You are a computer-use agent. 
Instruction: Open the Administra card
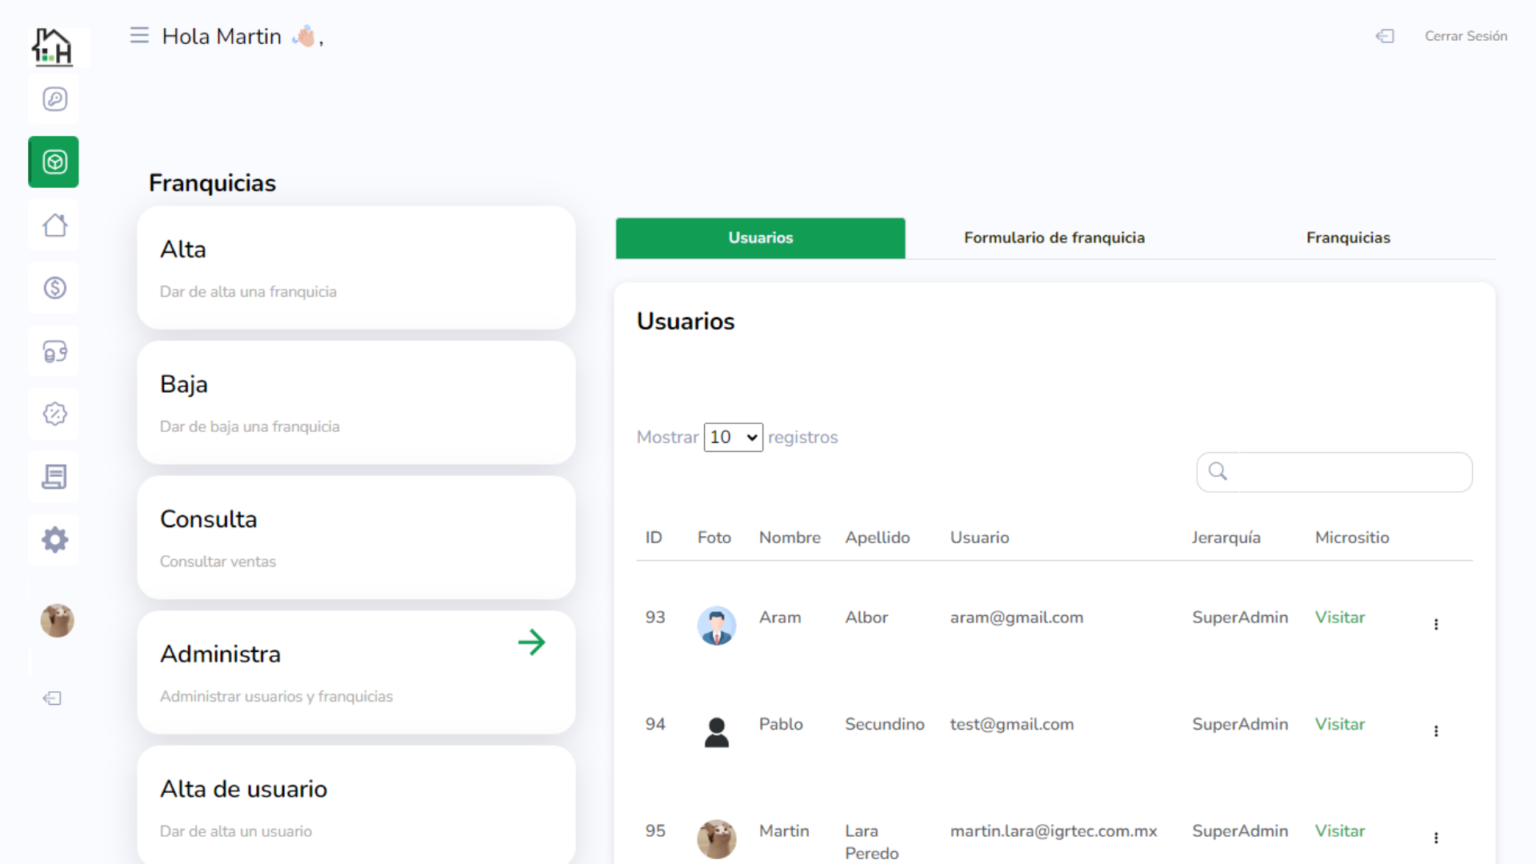pyautogui.click(x=356, y=672)
